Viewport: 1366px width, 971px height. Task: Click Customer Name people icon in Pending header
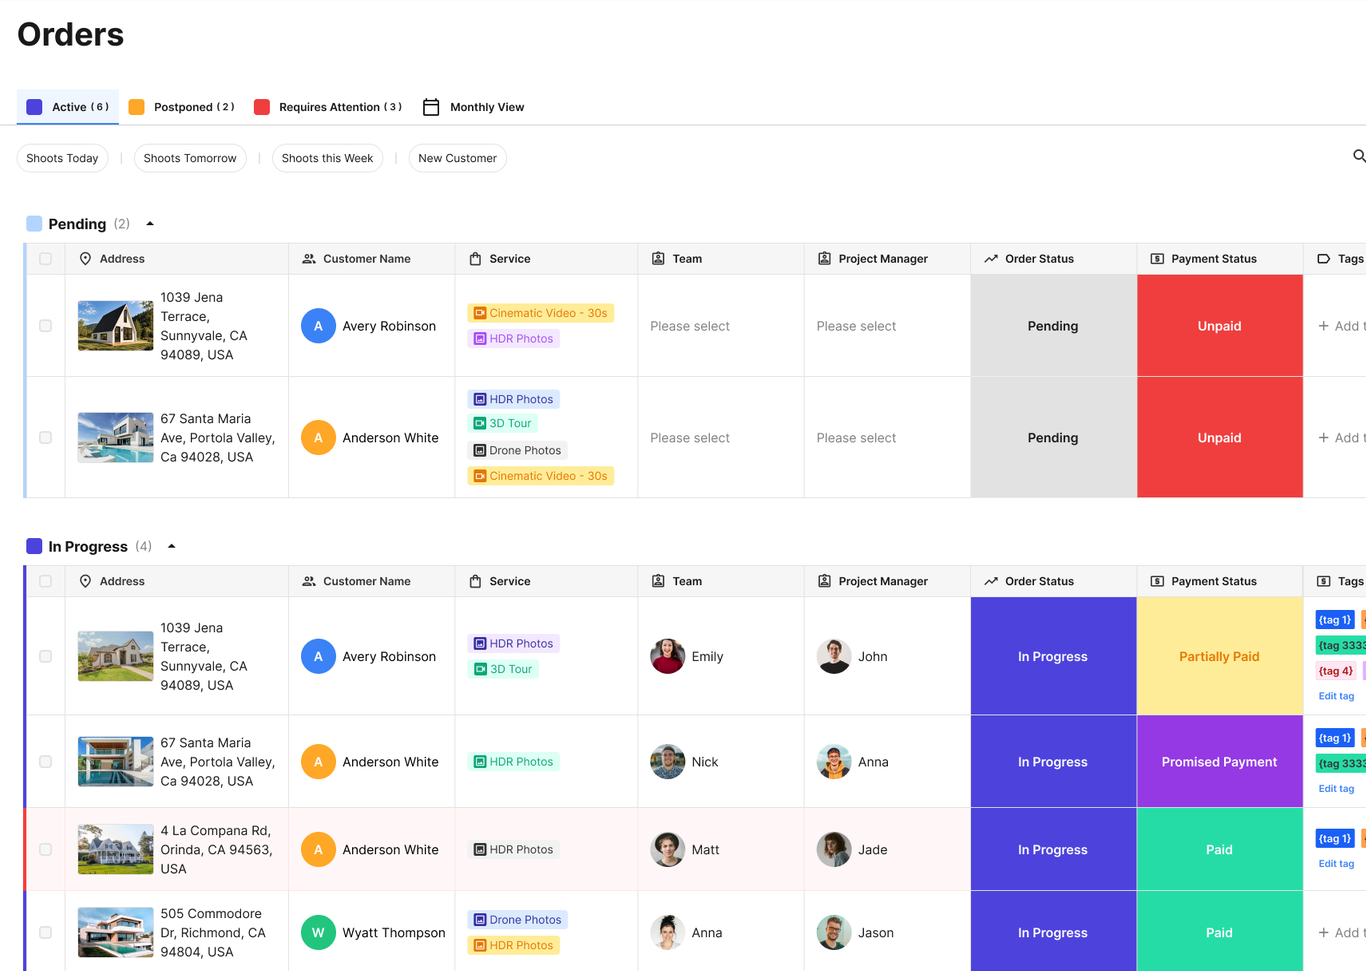(309, 259)
